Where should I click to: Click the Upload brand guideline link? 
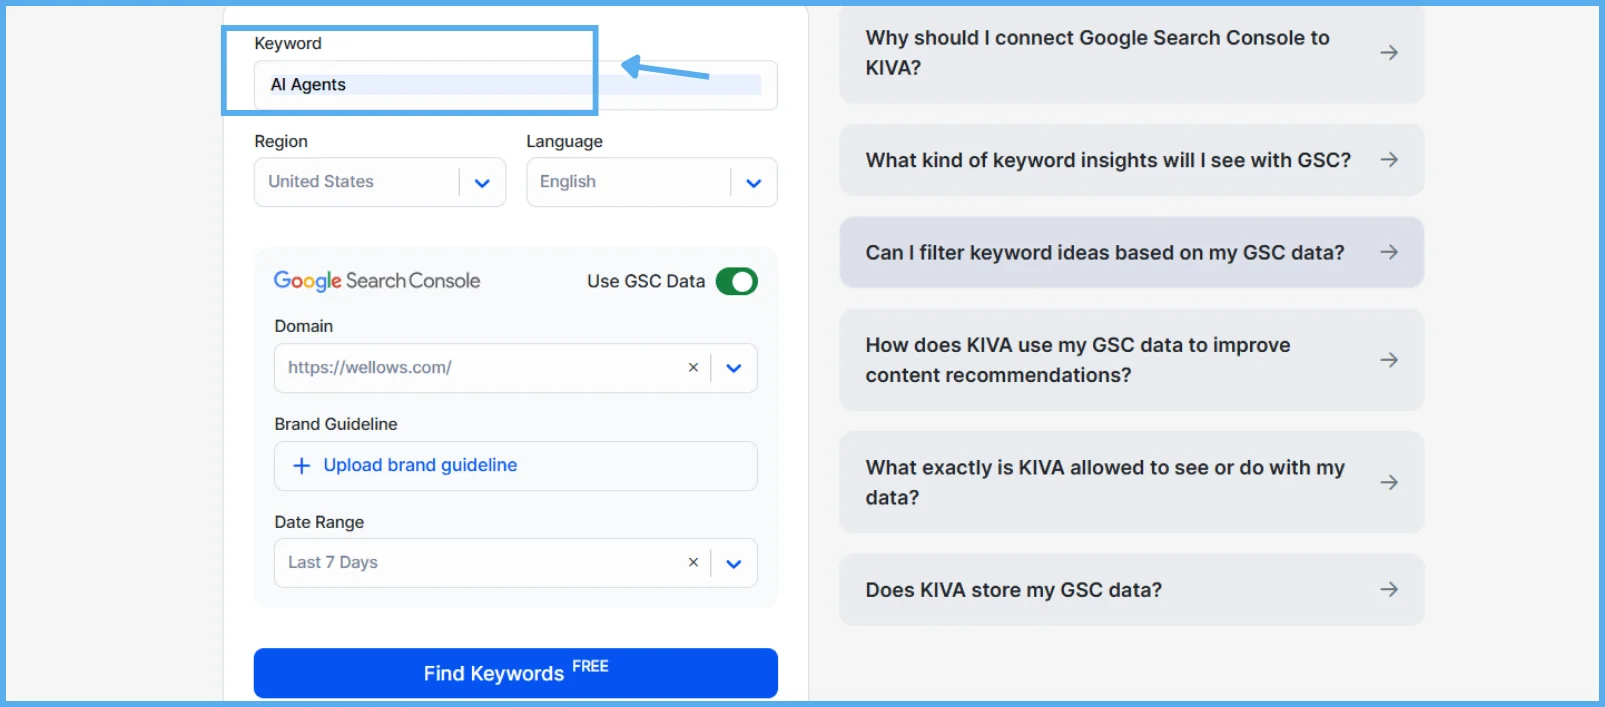pyautogui.click(x=420, y=465)
